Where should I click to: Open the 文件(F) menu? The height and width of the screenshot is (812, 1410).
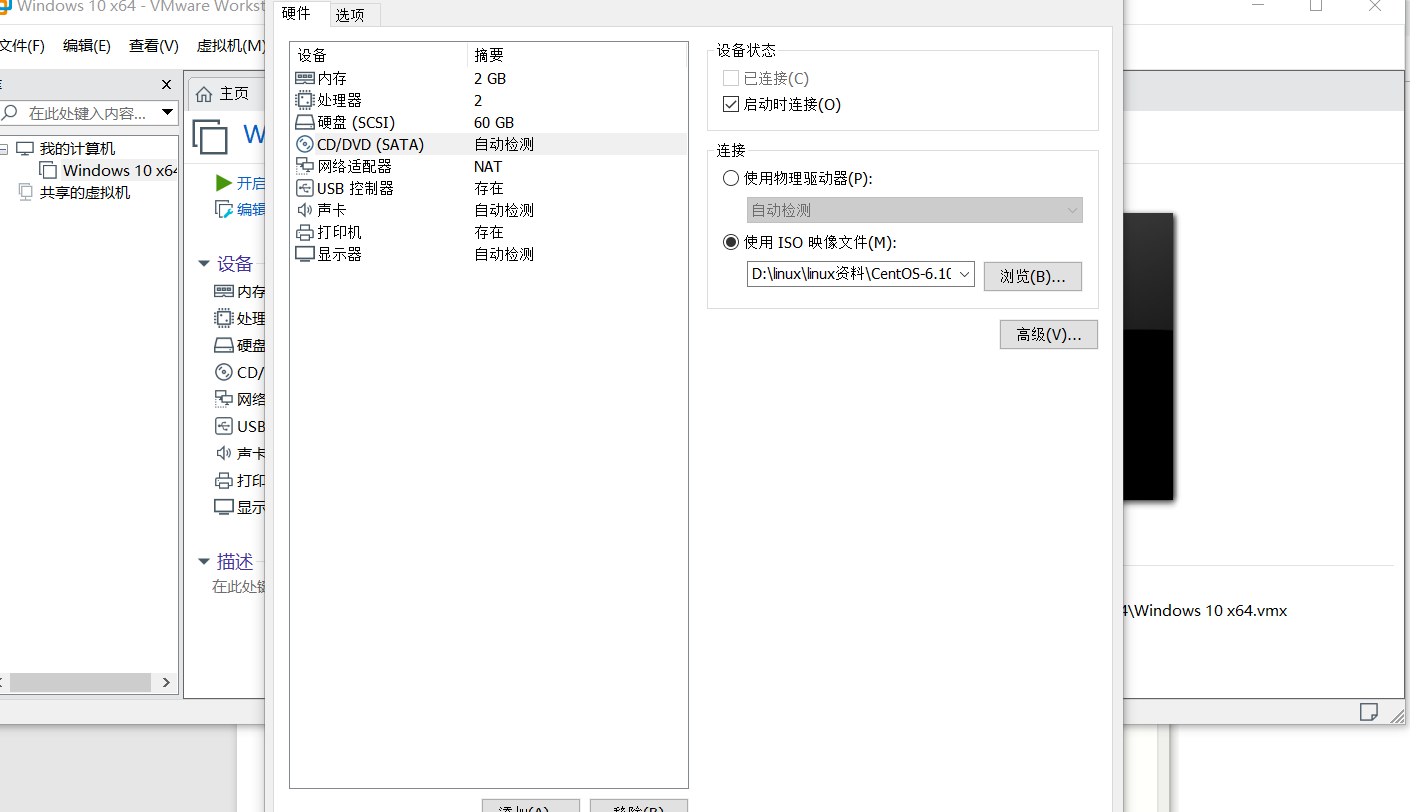coord(22,46)
